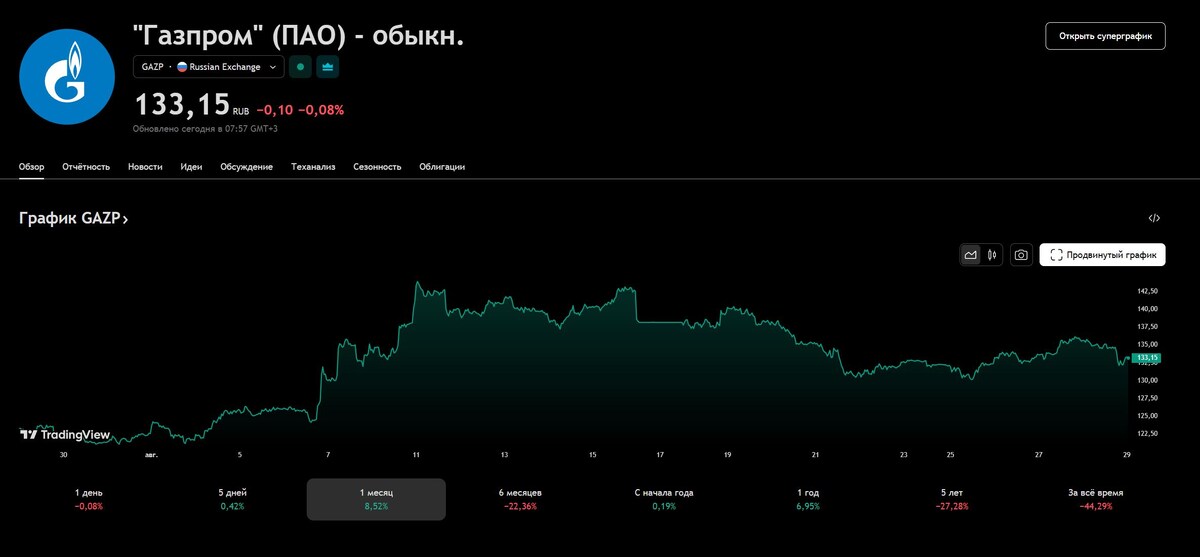The image size is (1200, 557).
Task: Click the price change −0,10 −0,08% text
Action: (300, 110)
